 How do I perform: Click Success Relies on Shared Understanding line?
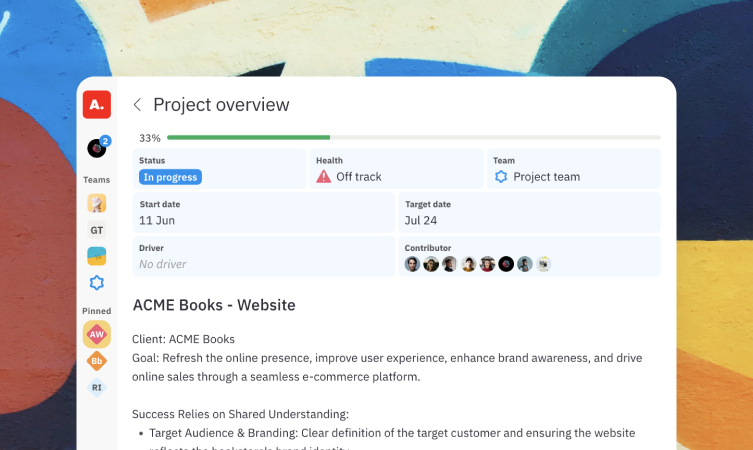(x=241, y=414)
